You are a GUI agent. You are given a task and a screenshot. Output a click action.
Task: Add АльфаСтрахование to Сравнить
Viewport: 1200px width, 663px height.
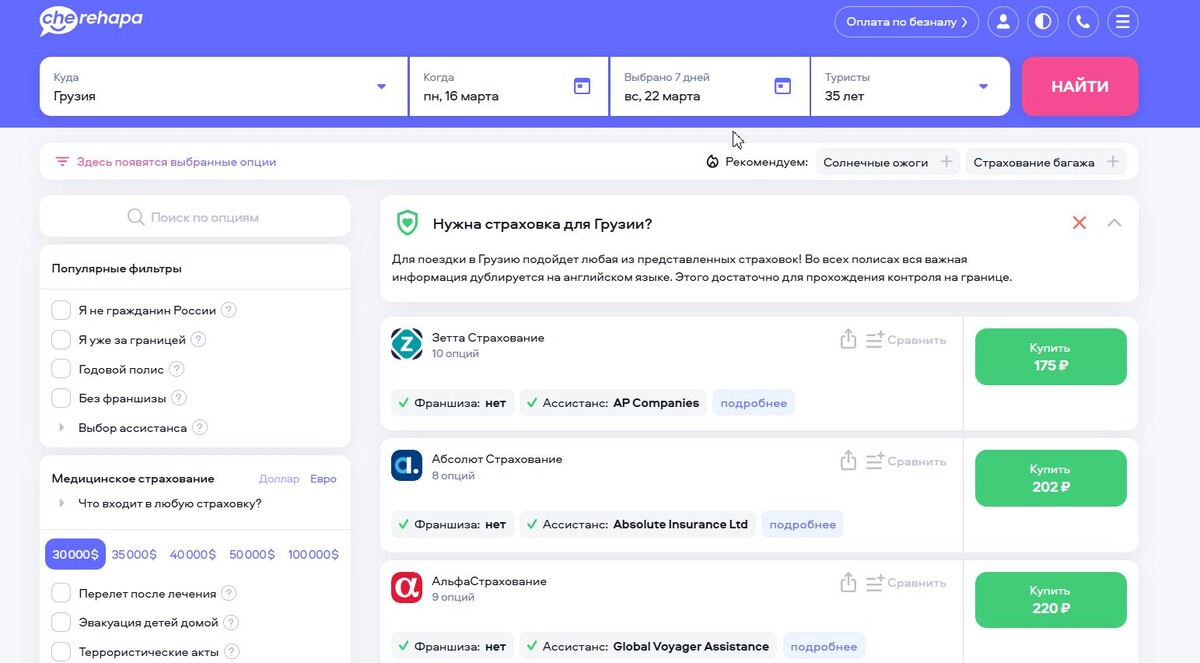point(905,583)
